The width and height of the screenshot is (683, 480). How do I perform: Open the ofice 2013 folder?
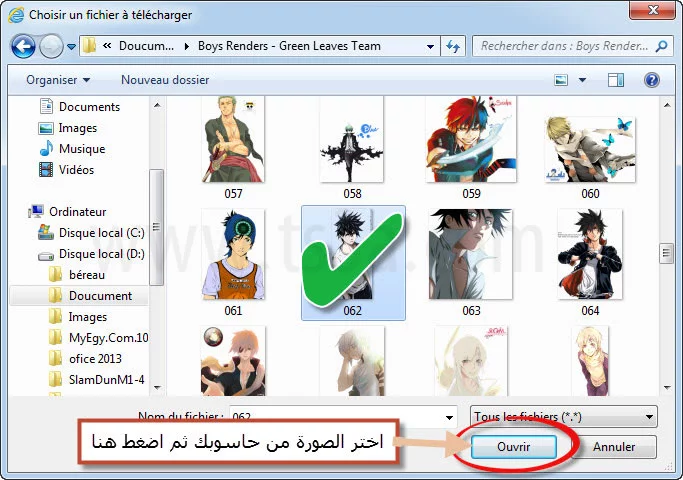(x=85, y=358)
